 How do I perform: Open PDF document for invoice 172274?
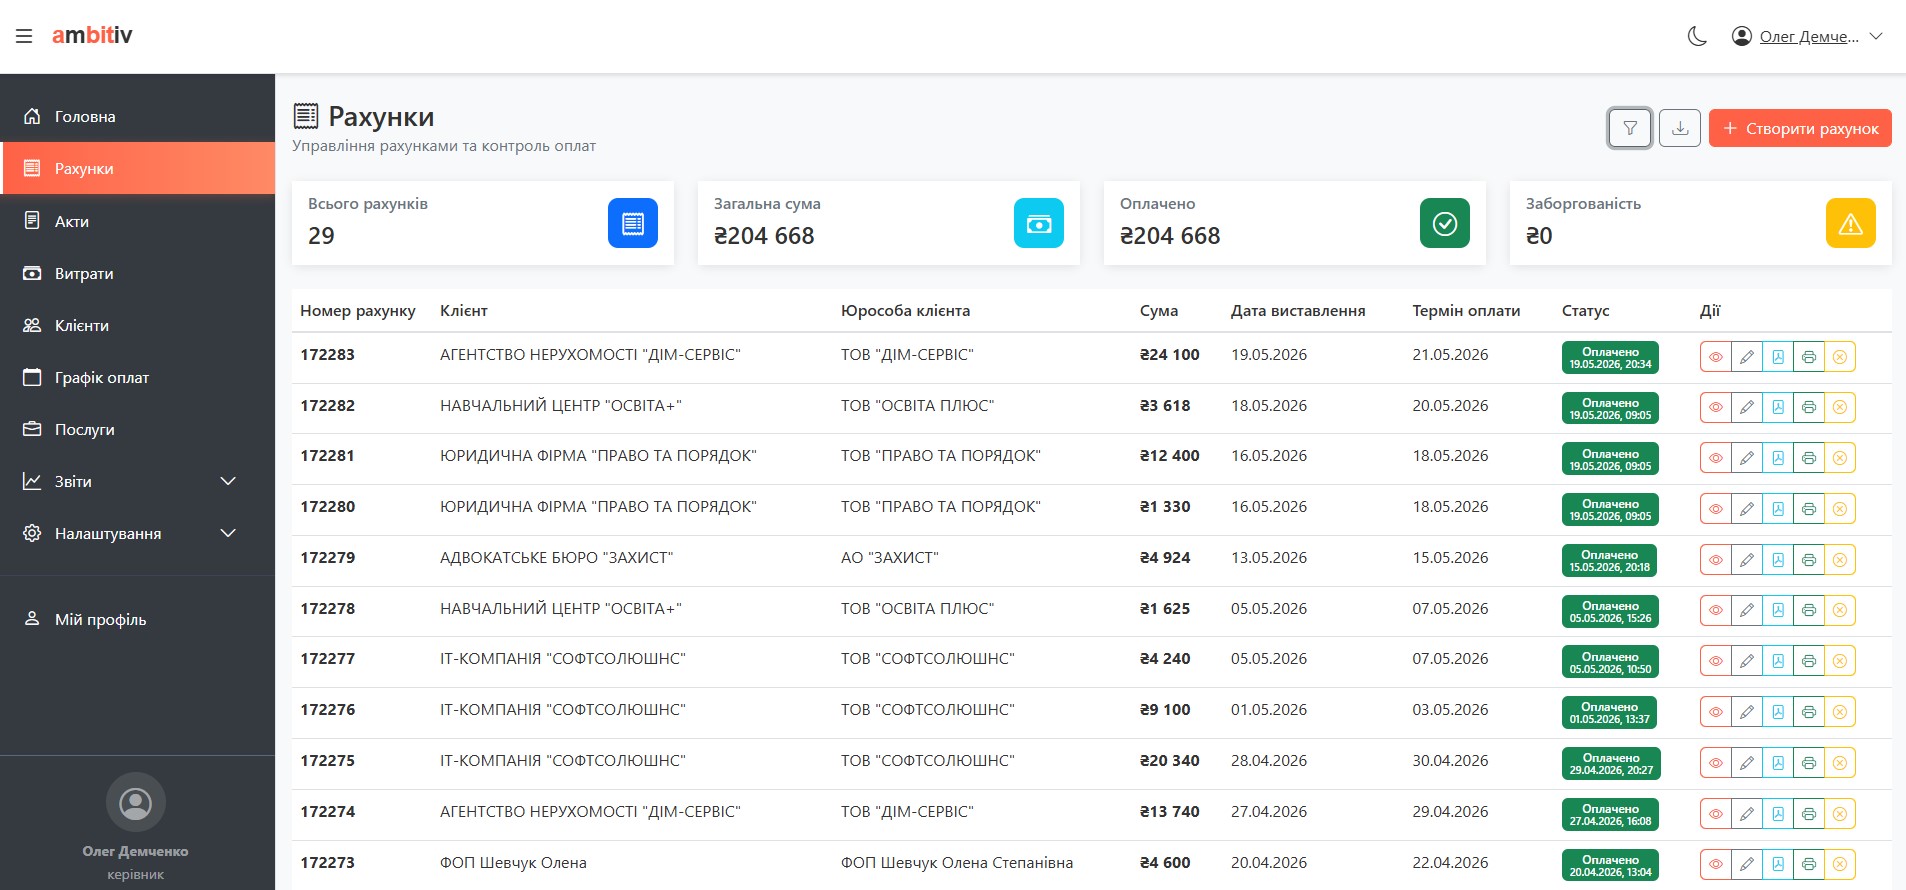1778,814
